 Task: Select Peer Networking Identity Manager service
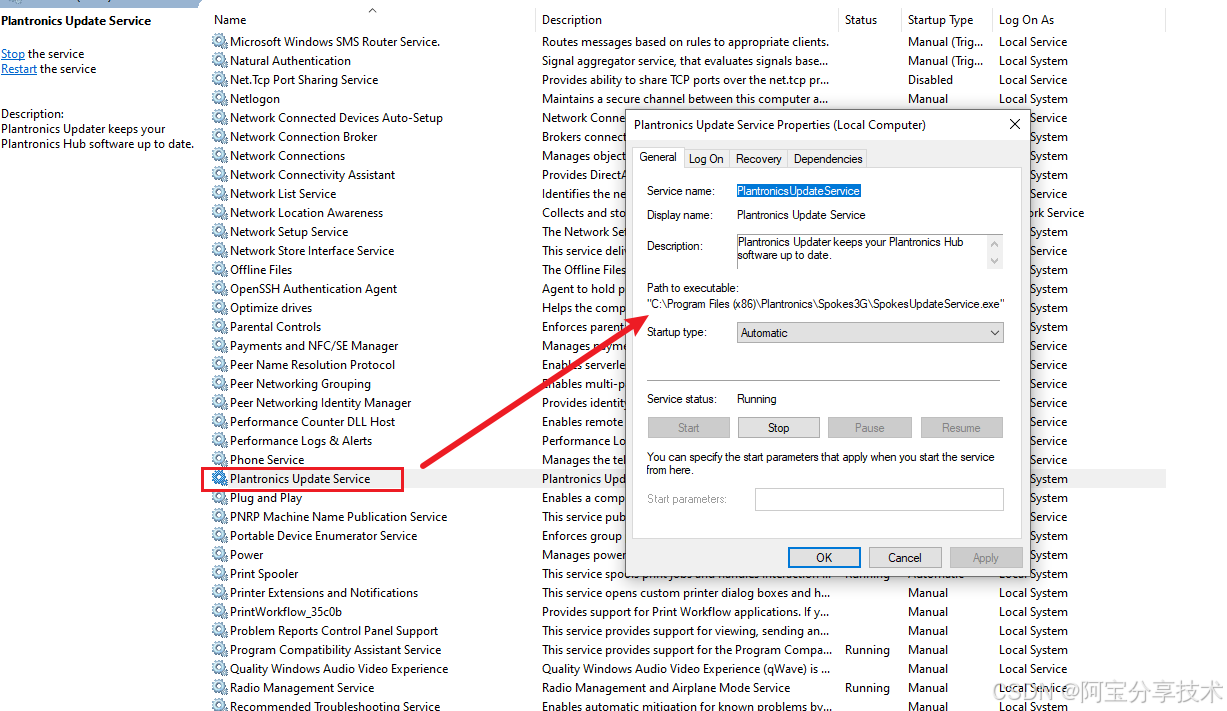[320, 403]
